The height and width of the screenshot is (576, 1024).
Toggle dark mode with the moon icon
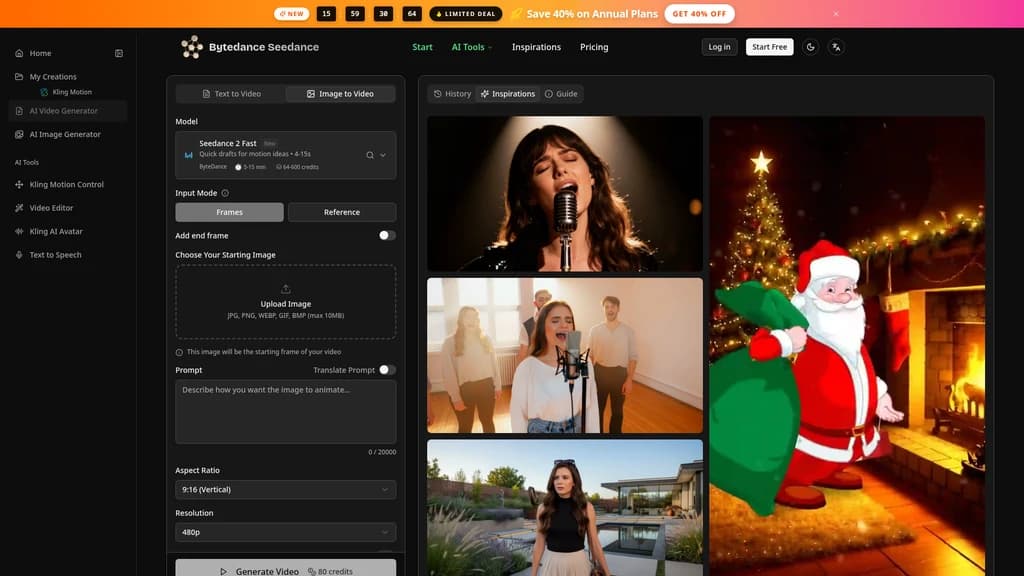810,47
